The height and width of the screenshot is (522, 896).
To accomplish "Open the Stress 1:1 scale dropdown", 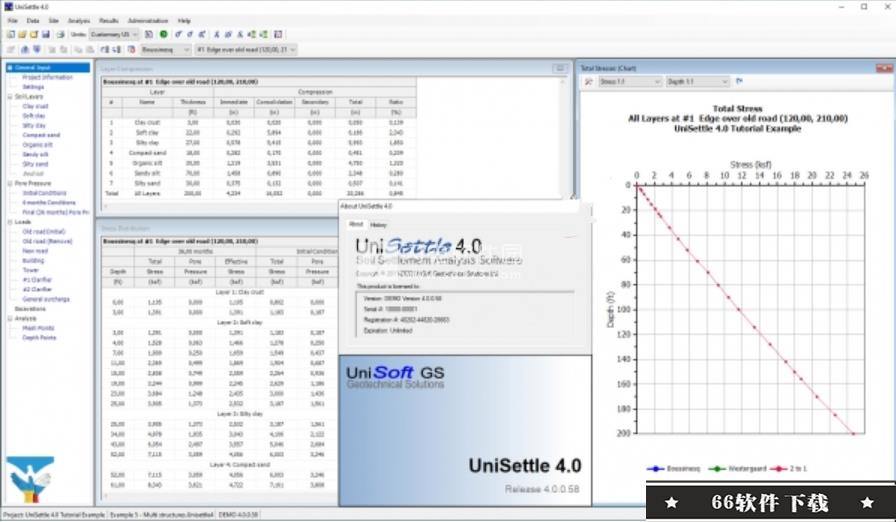I will [x=630, y=82].
